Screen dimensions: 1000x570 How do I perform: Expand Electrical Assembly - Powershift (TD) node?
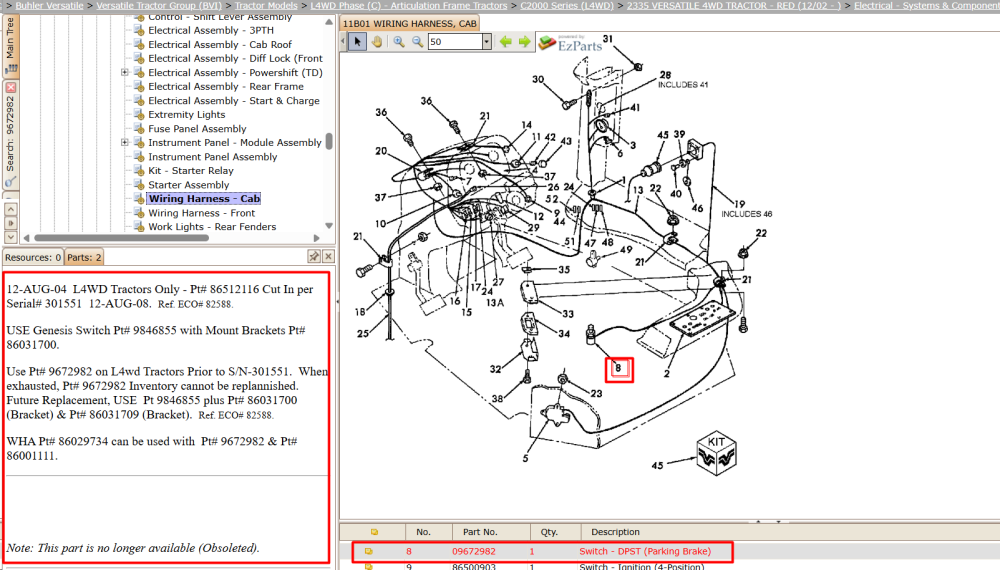coord(125,72)
